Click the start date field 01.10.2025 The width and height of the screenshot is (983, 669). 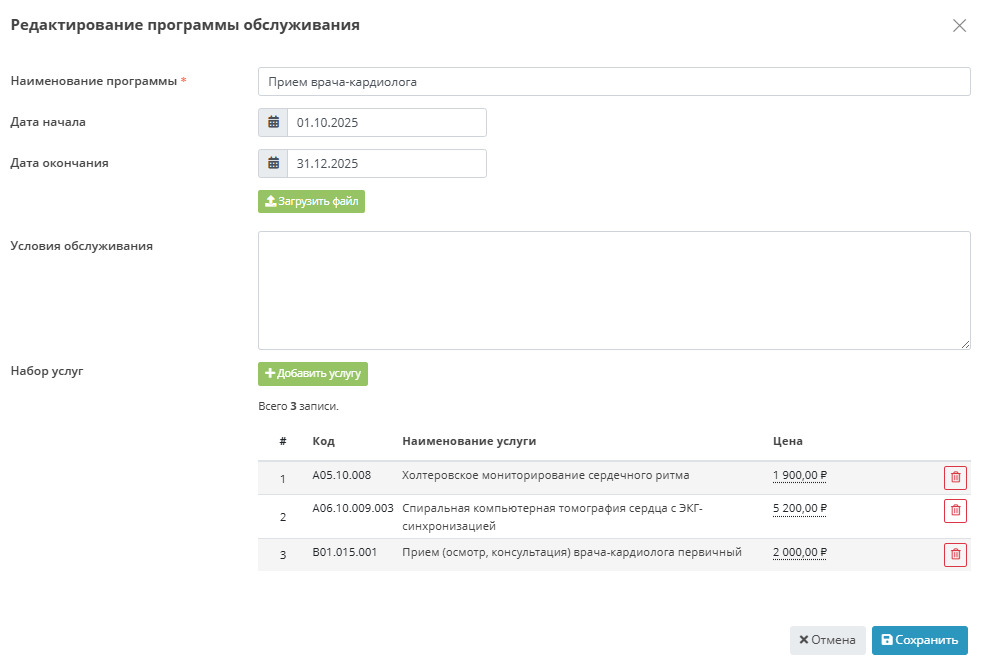(x=386, y=123)
